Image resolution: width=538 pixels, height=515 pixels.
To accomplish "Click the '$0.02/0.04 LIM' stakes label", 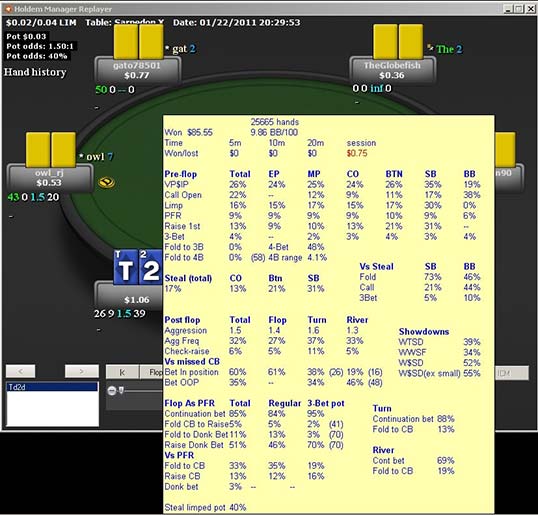I will point(41,23).
